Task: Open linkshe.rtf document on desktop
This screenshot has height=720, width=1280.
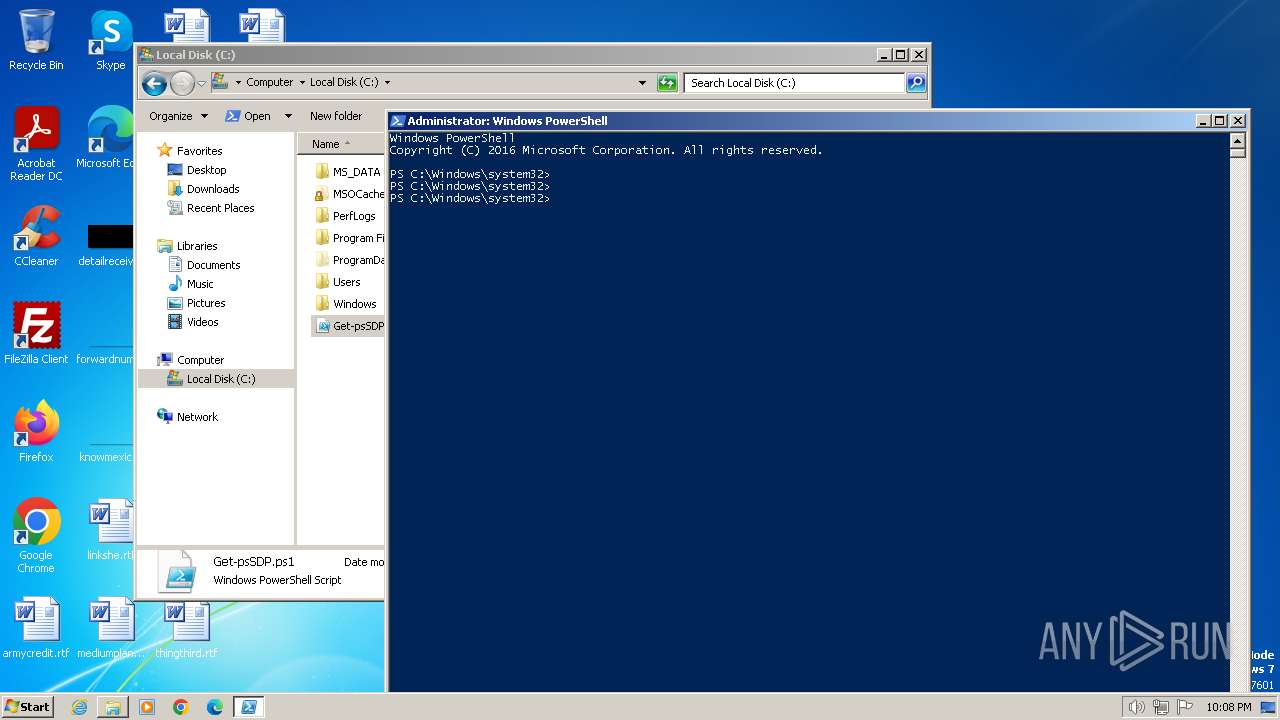Action: [x=110, y=530]
